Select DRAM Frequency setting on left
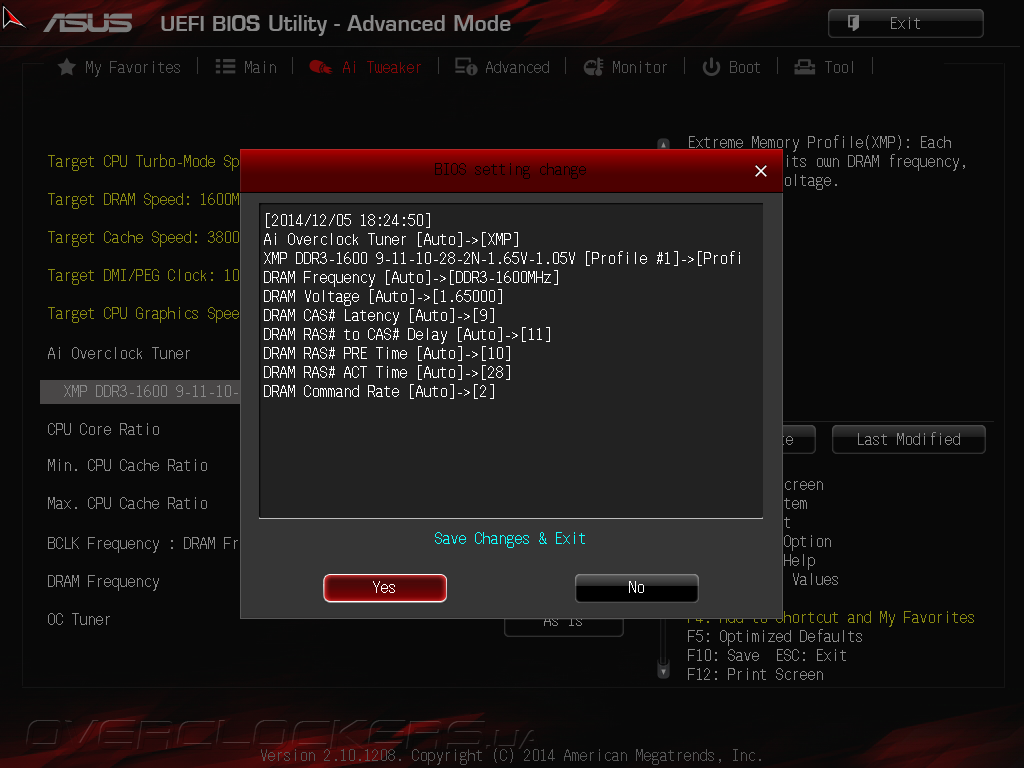The width and height of the screenshot is (1024, 768). [x=103, y=581]
